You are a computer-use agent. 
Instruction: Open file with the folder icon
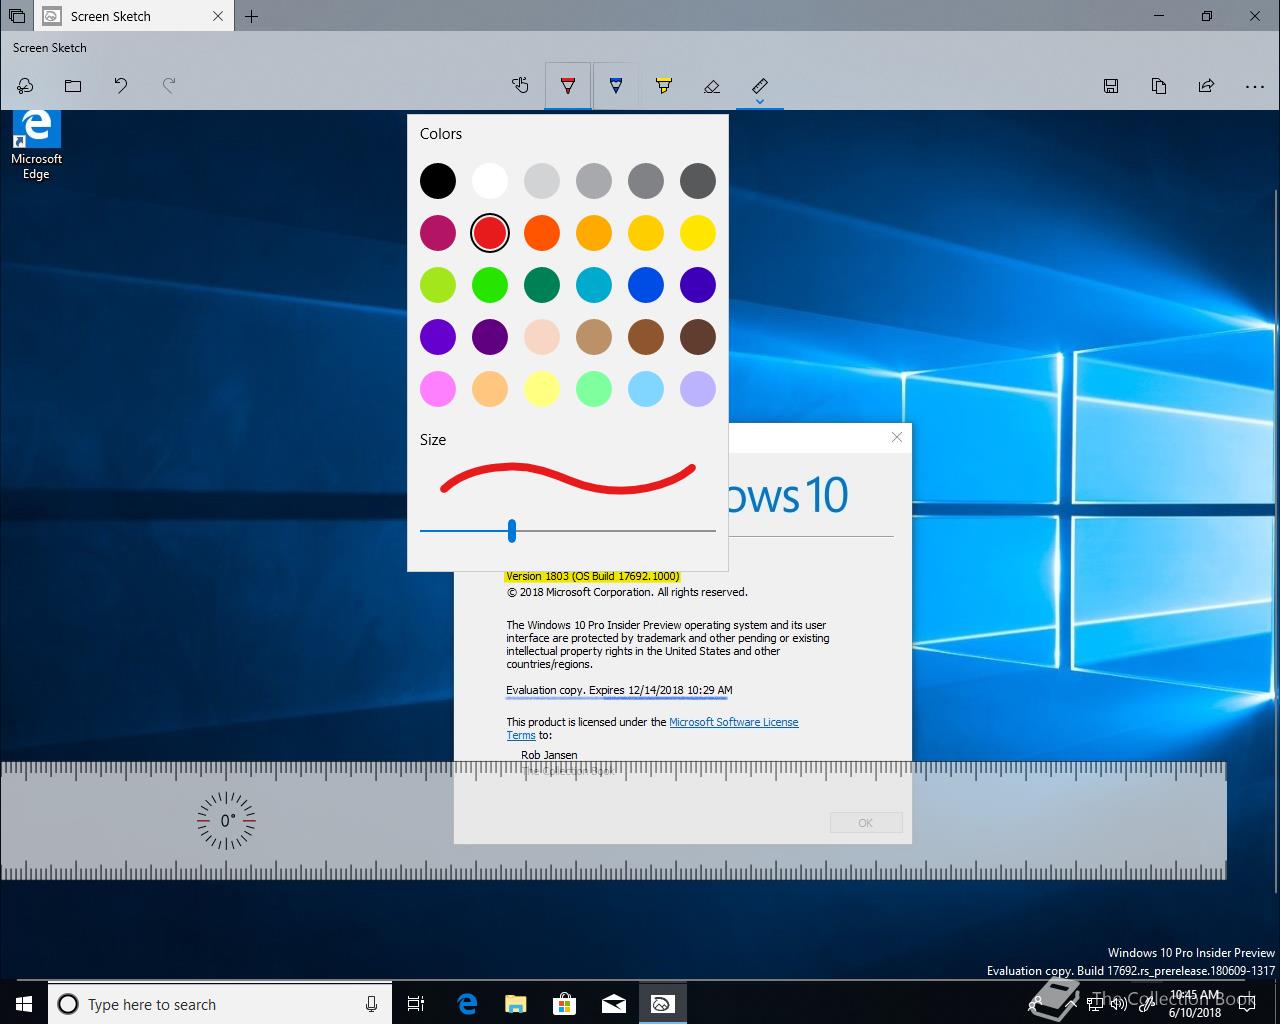[x=73, y=86]
